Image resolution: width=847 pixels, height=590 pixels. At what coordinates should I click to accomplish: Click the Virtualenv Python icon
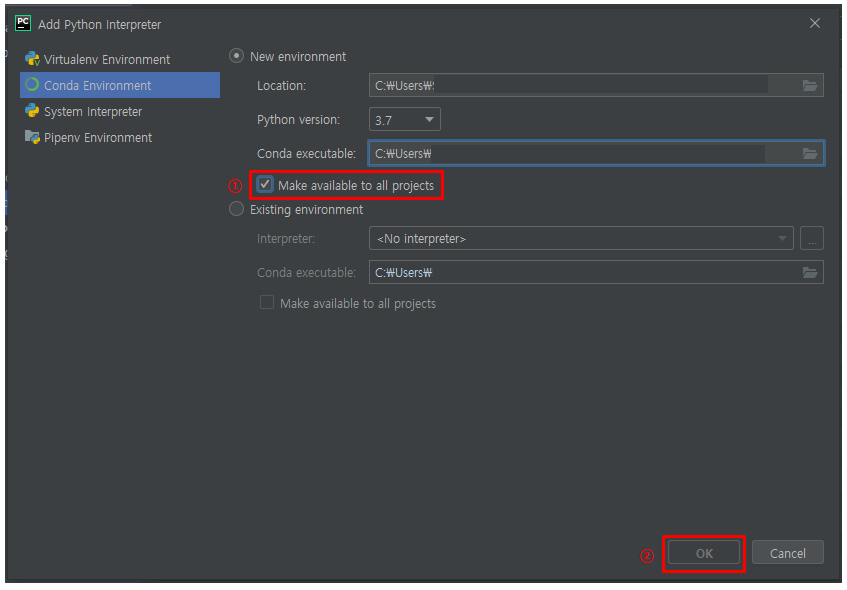tap(32, 59)
